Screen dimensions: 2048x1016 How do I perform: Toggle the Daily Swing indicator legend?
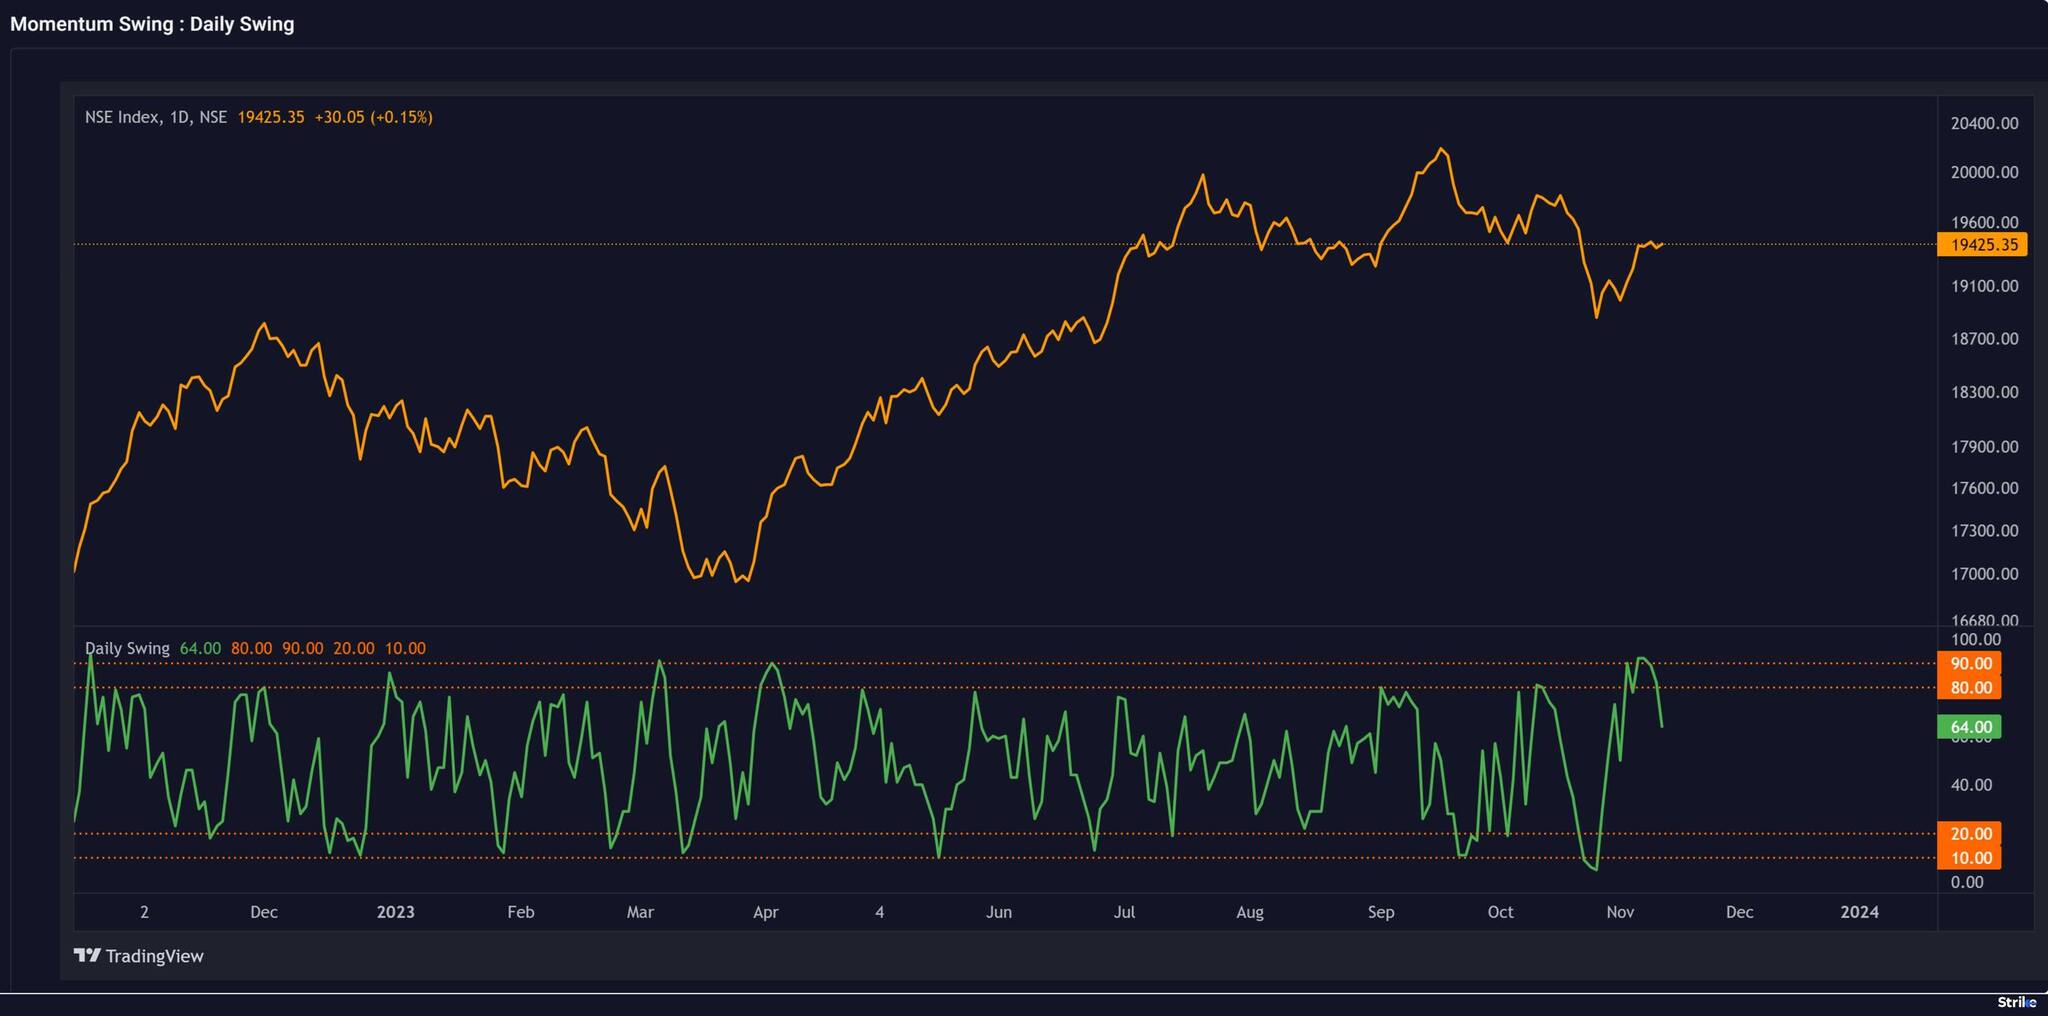pos(128,648)
